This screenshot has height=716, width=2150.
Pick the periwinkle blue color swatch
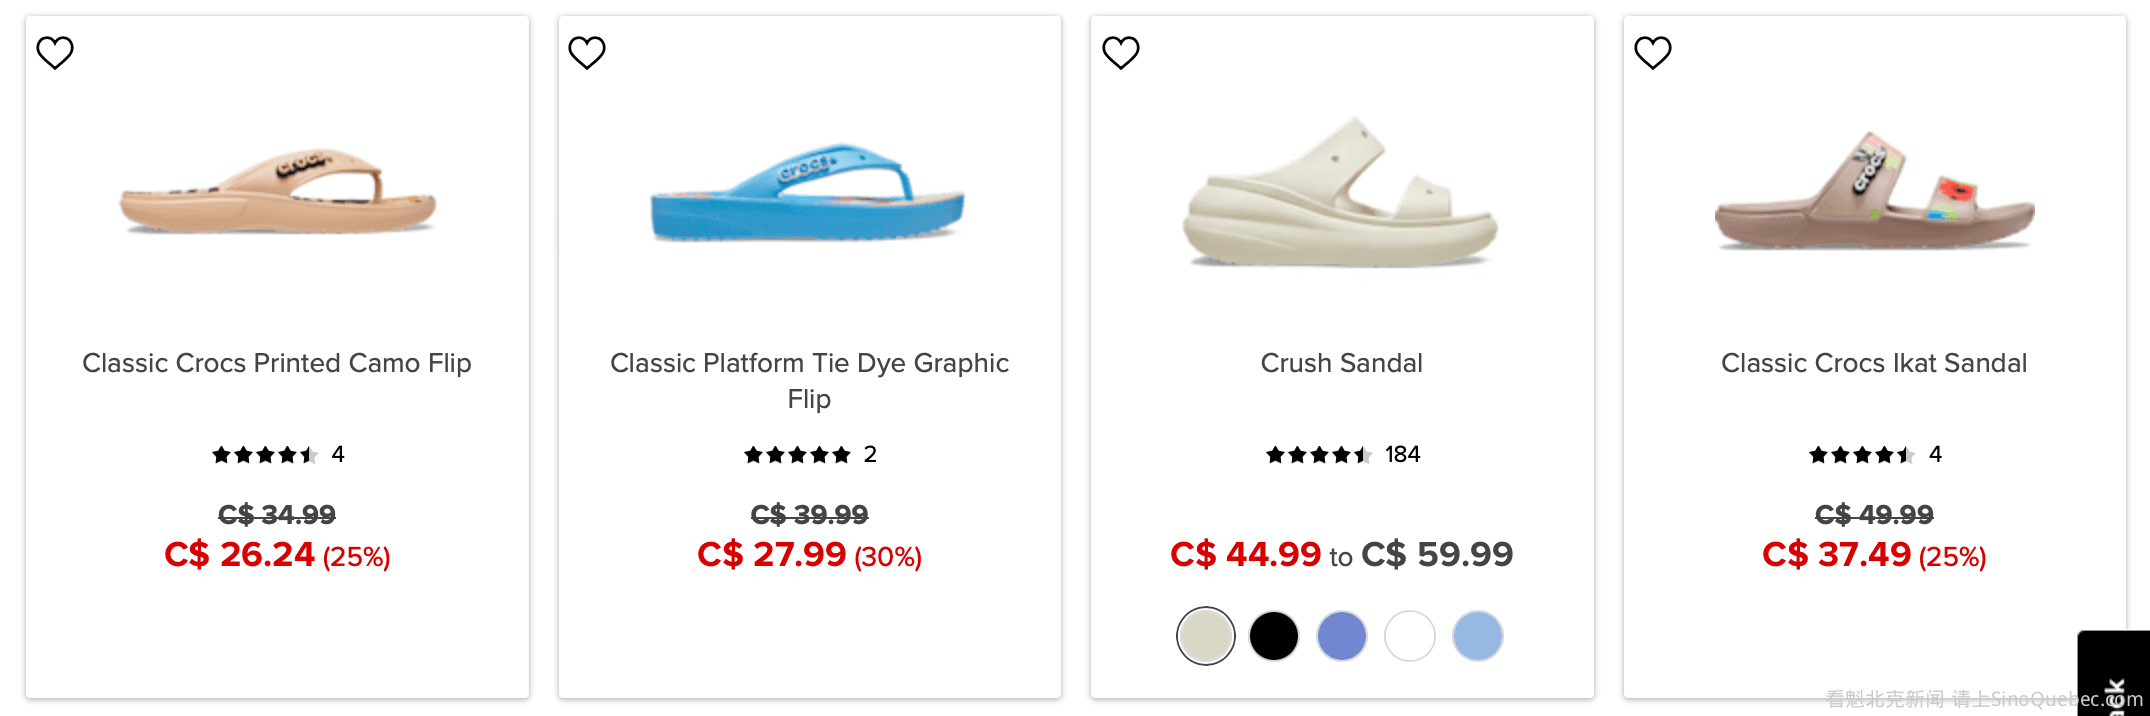(1341, 636)
